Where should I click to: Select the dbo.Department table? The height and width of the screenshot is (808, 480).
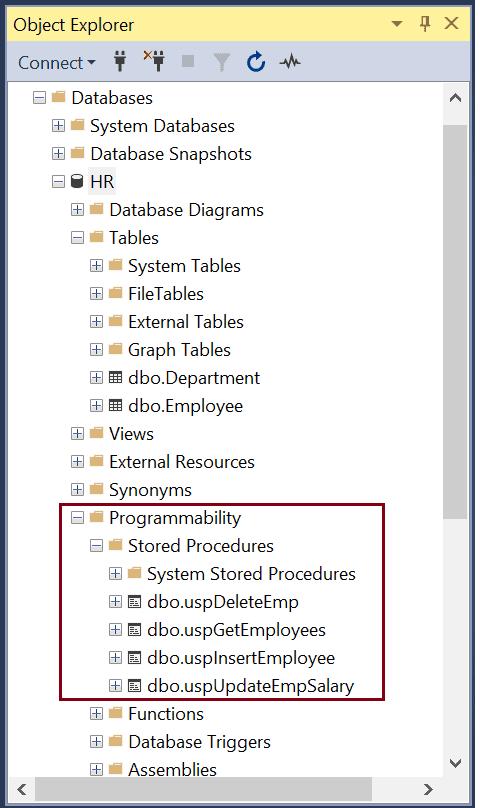194,378
